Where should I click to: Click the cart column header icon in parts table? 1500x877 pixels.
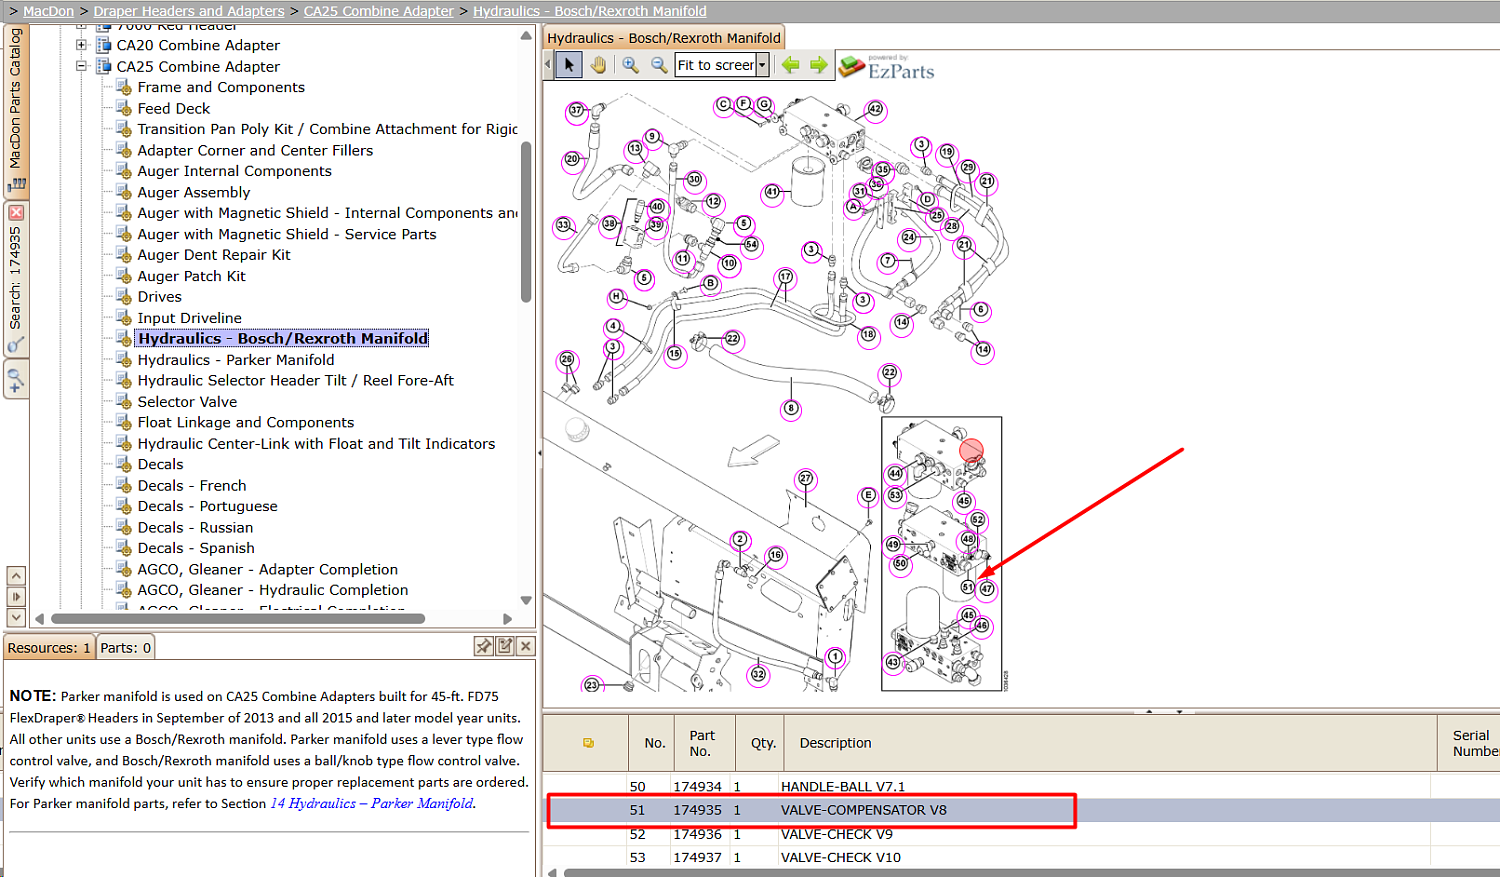[x=588, y=743]
